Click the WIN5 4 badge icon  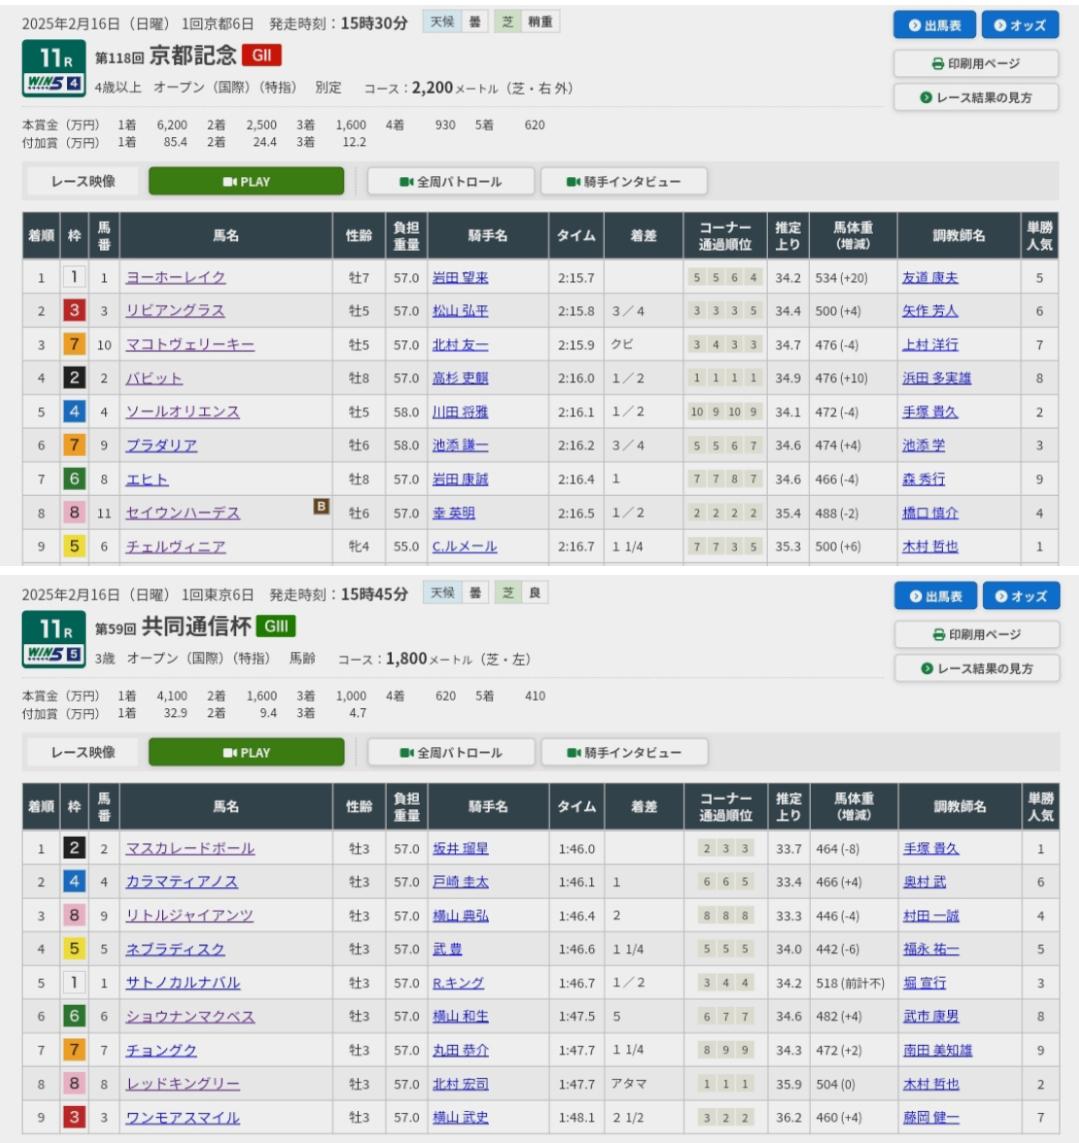pos(53,86)
